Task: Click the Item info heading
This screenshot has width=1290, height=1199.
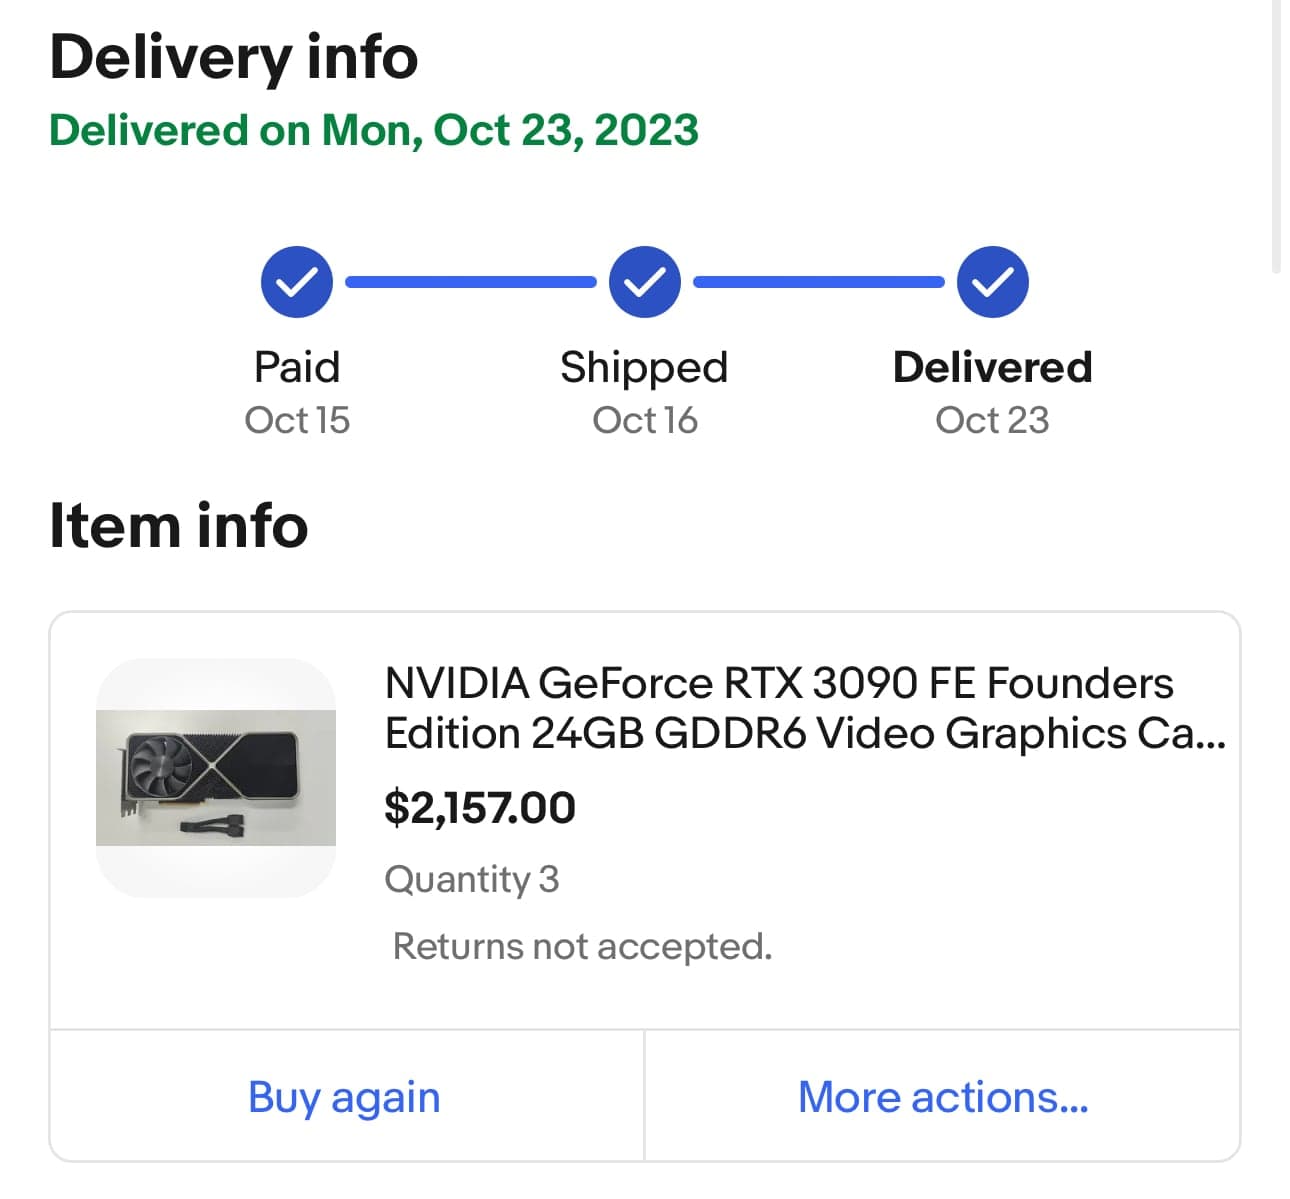Action: (x=179, y=526)
